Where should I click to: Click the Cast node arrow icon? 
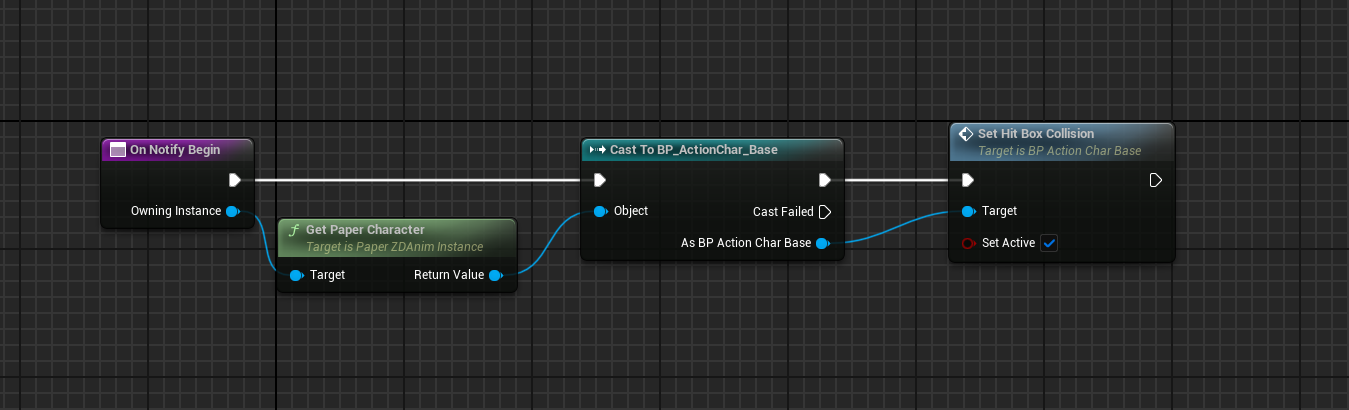598,150
